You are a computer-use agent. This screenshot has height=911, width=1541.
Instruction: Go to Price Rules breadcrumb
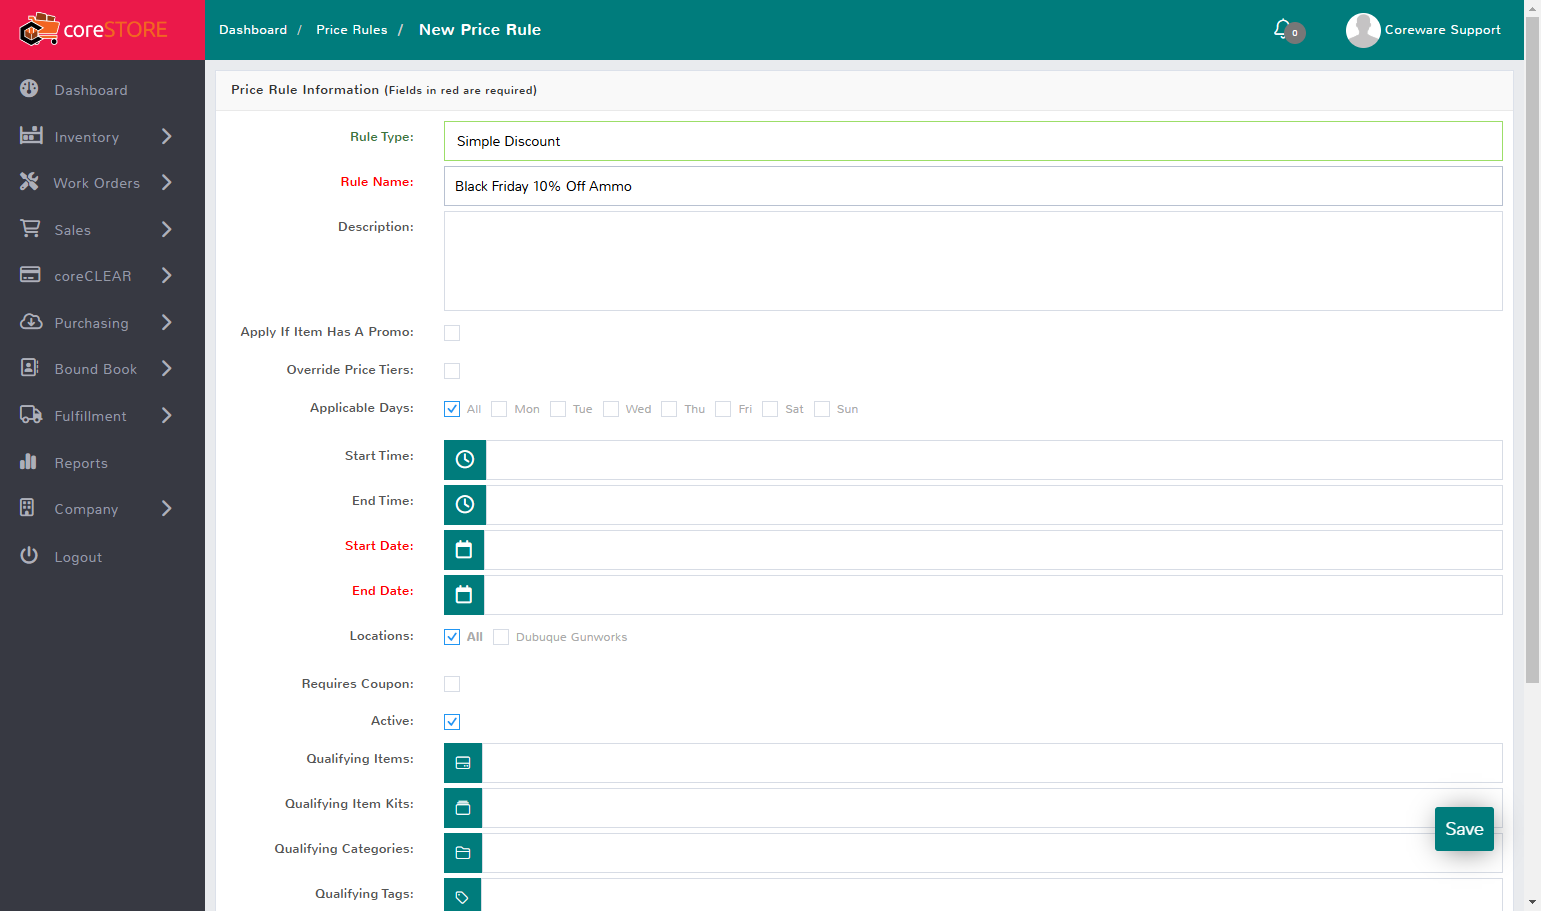[352, 30]
